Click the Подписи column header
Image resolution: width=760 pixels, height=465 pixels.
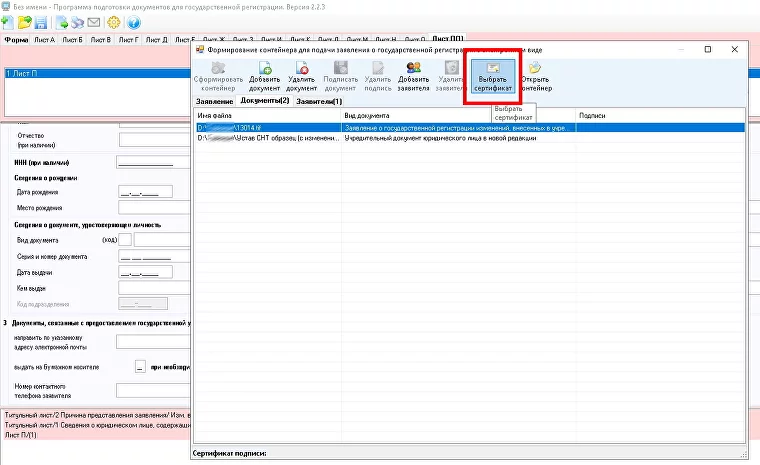[661, 115]
